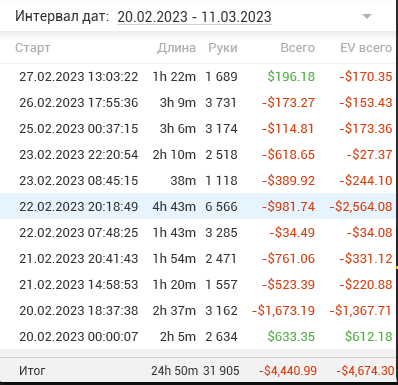The image size is (398, 385).
Task: Open the date interval dropdown arrow
Action: pyautogui.click(x=367, y=17)
